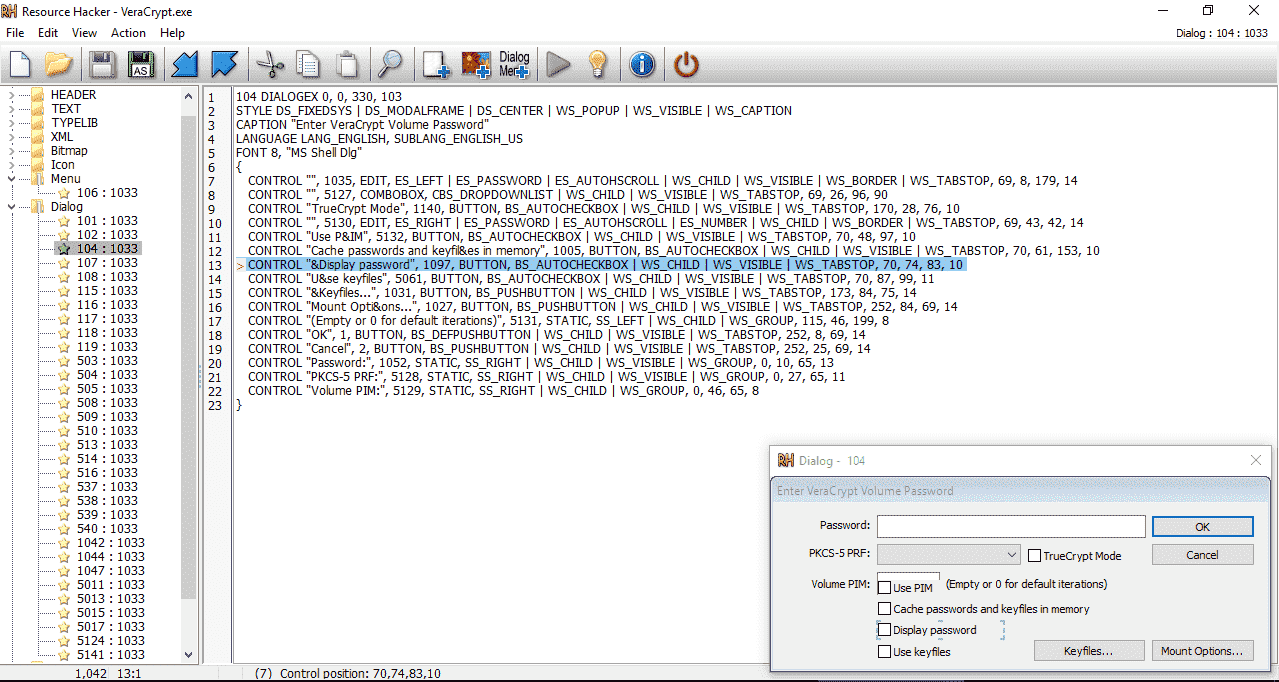The image size is (1279, 682).
Task: Expand the Bitmap tree node
Action: click(11, 151)
